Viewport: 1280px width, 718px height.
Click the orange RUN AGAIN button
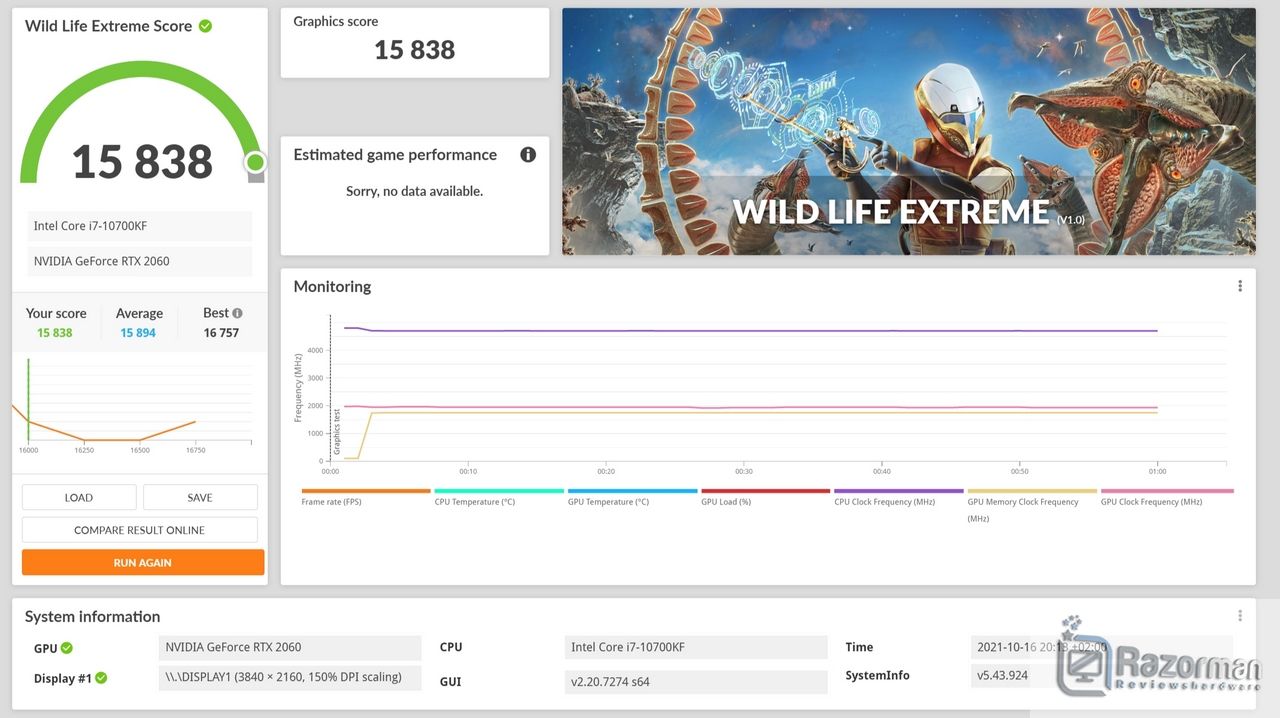coord(142,562)
